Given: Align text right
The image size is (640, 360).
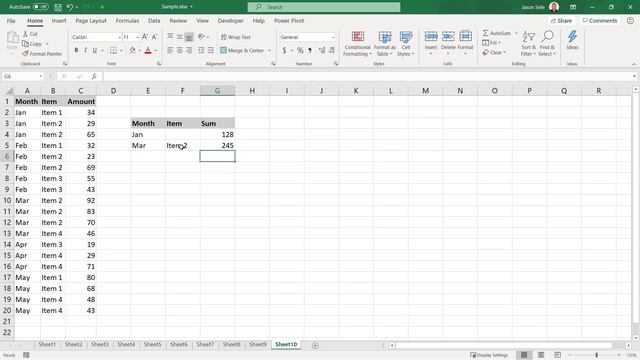Looking at the screenshot, I should pyautogui.click(x=189, y=50).
